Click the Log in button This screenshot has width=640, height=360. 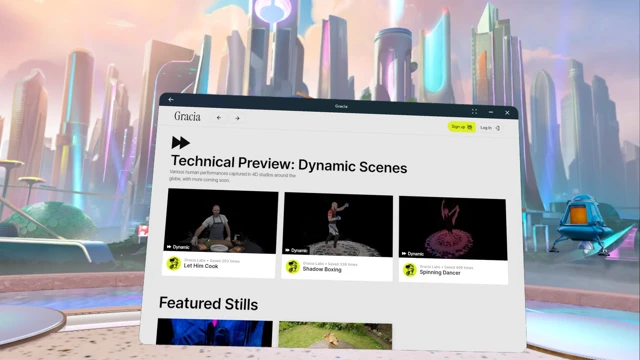click(x=490, y=128)
